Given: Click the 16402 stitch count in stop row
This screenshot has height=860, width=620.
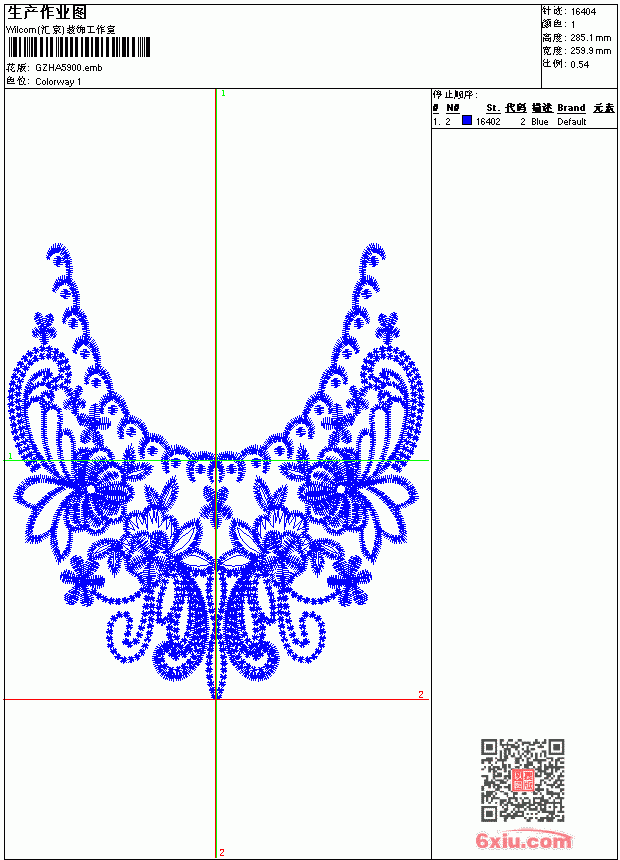Looking at the screenshot, I should click(488, 122).
